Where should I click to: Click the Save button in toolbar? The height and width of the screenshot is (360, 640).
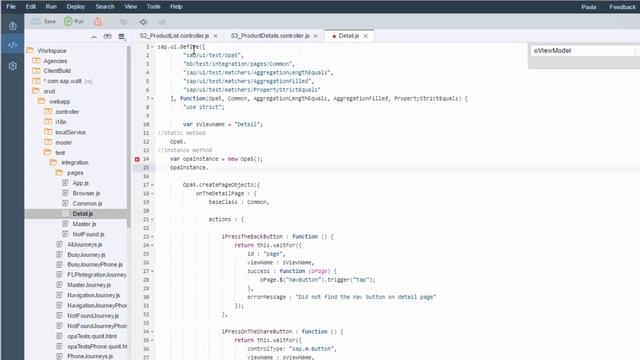(x=44, y=22)
